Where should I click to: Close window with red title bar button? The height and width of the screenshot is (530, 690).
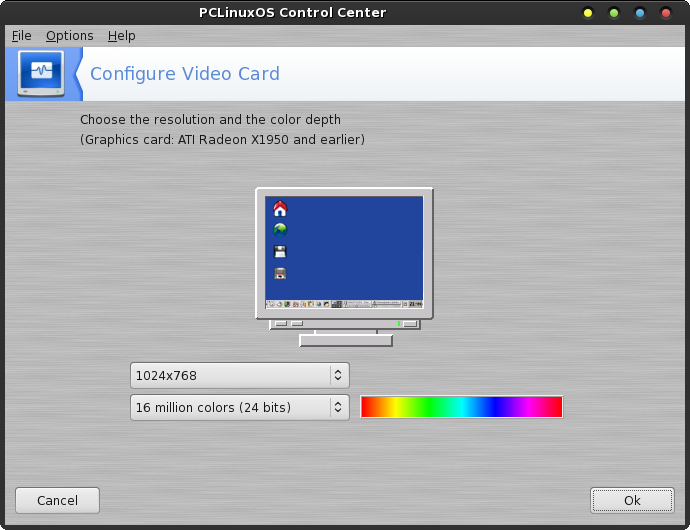(x=666, y=13)
